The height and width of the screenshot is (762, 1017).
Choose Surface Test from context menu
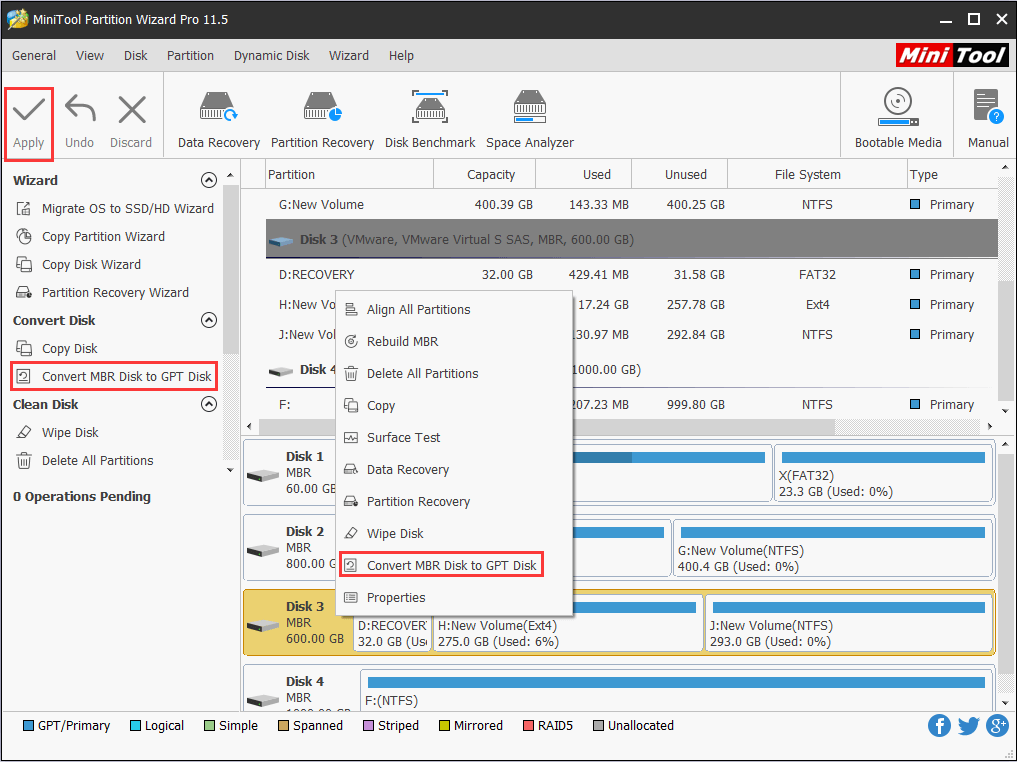coord(454,438)
